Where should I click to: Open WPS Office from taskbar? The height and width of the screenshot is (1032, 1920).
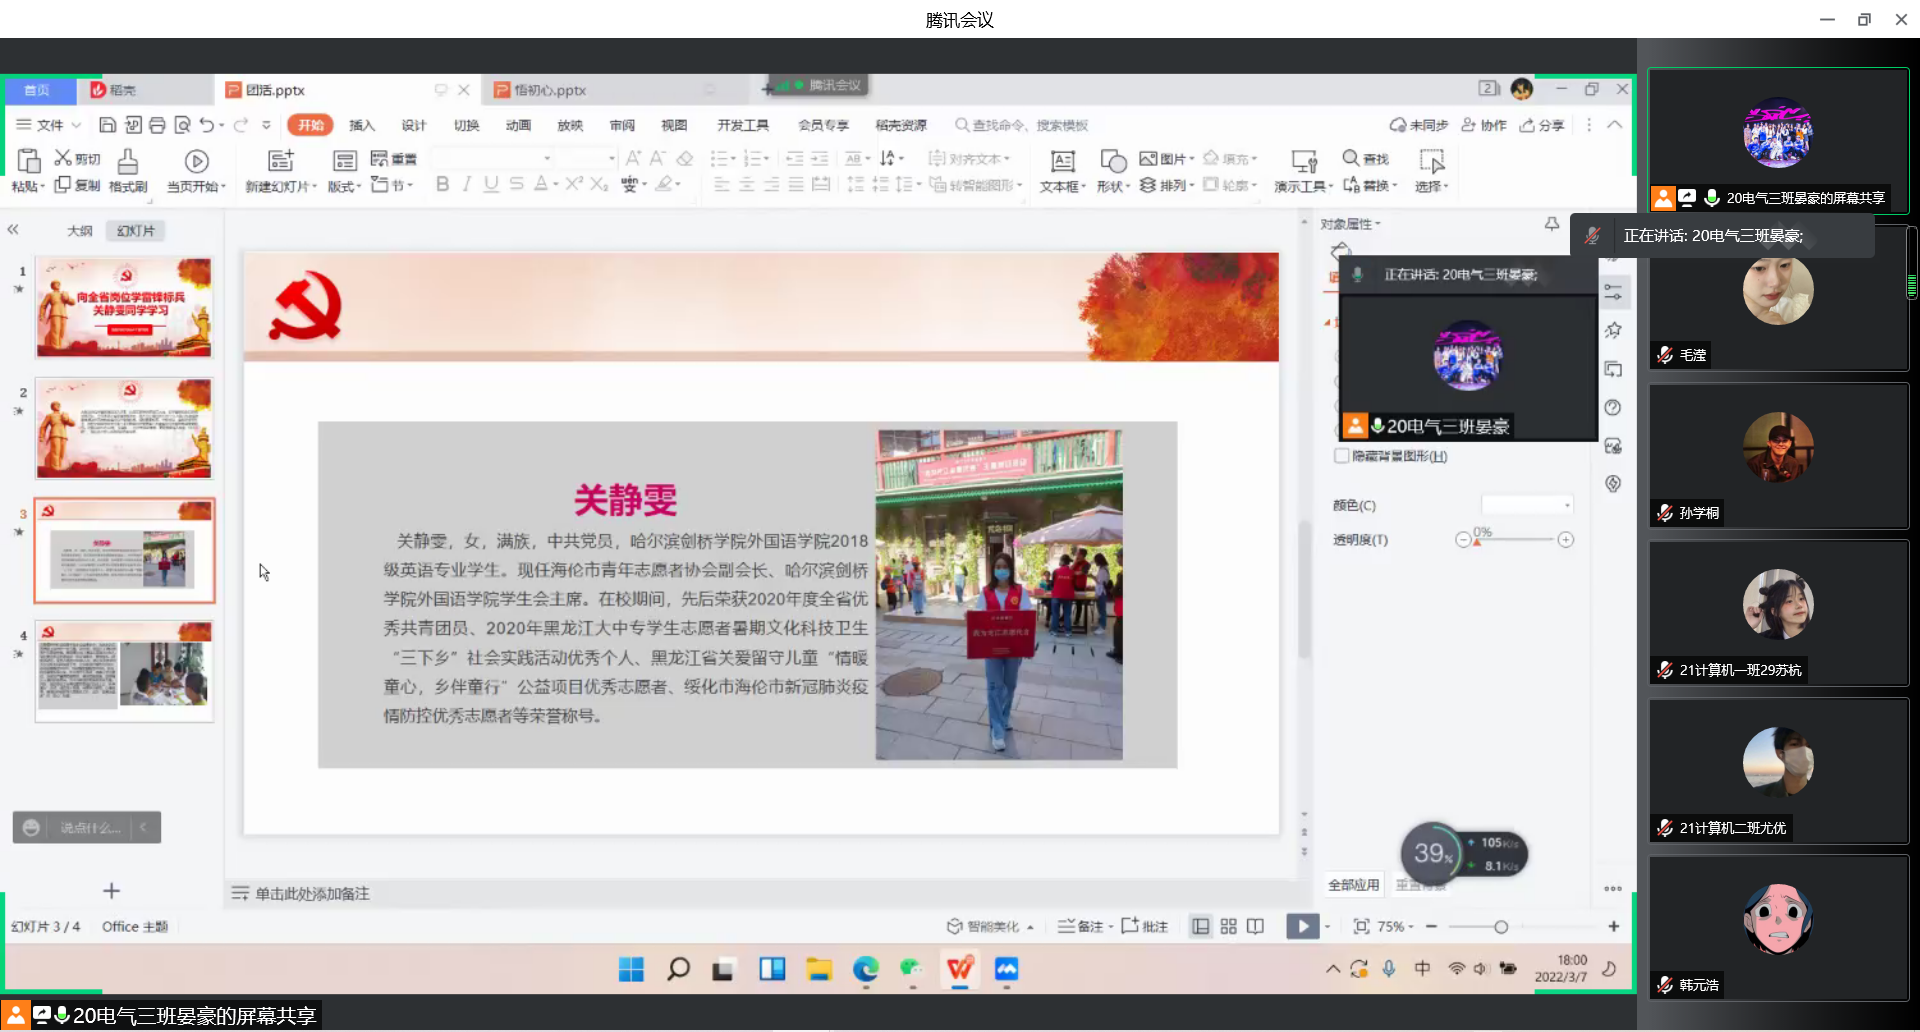[960, 968]
